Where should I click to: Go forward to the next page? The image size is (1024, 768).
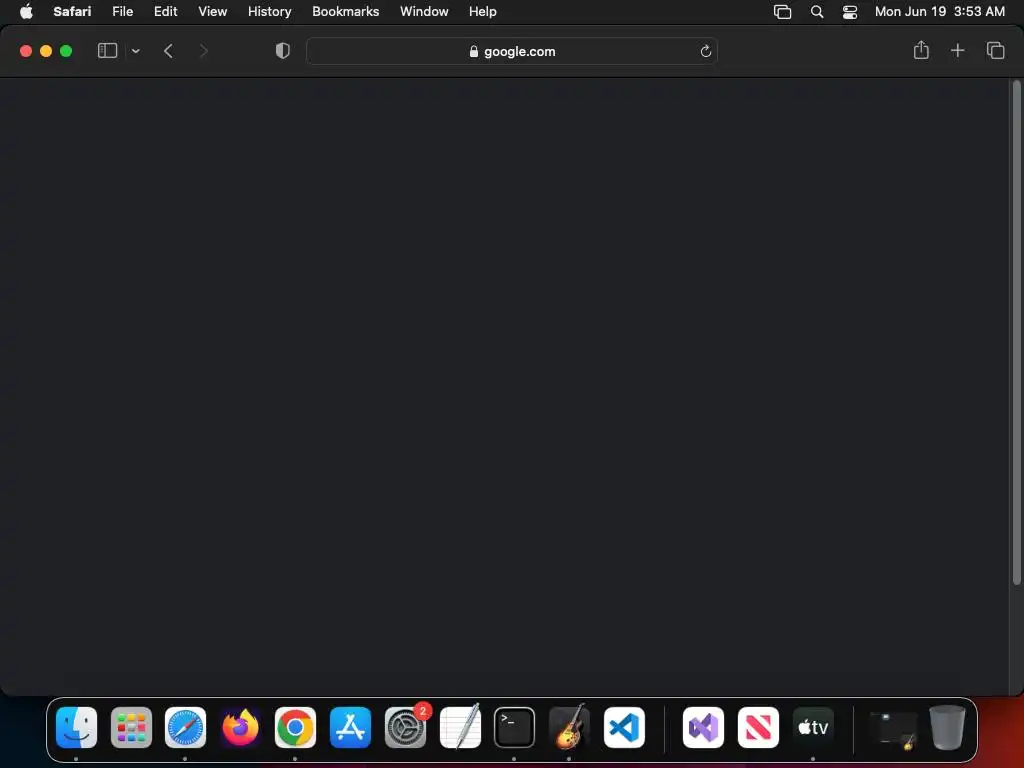coord(203,51)
